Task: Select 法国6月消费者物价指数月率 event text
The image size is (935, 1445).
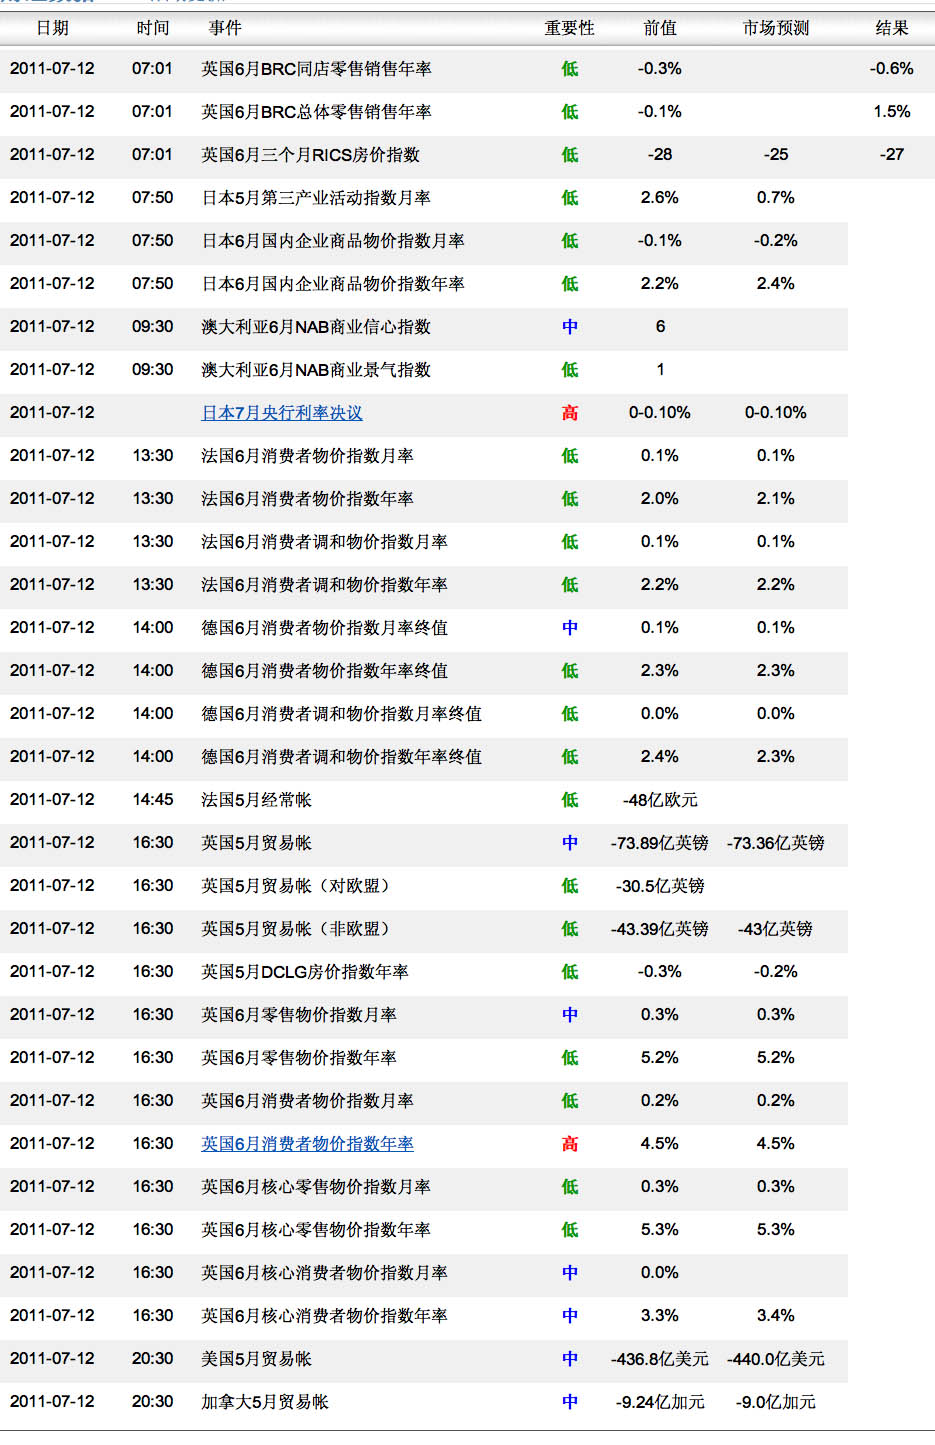Action: (x=307, y=456)
